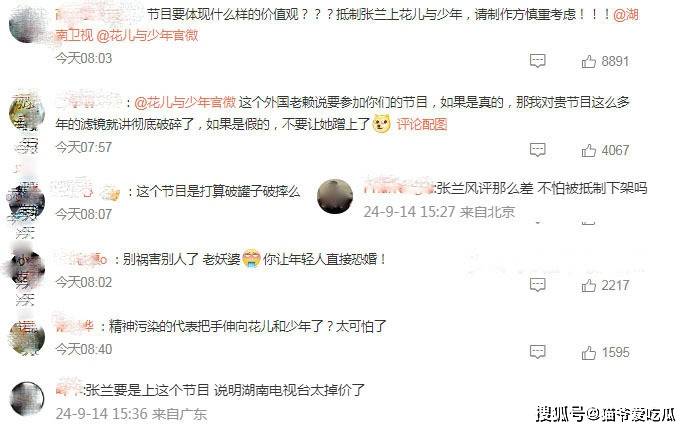
Task: Open replies on the 08:02 comment
Action: [537, 285]
